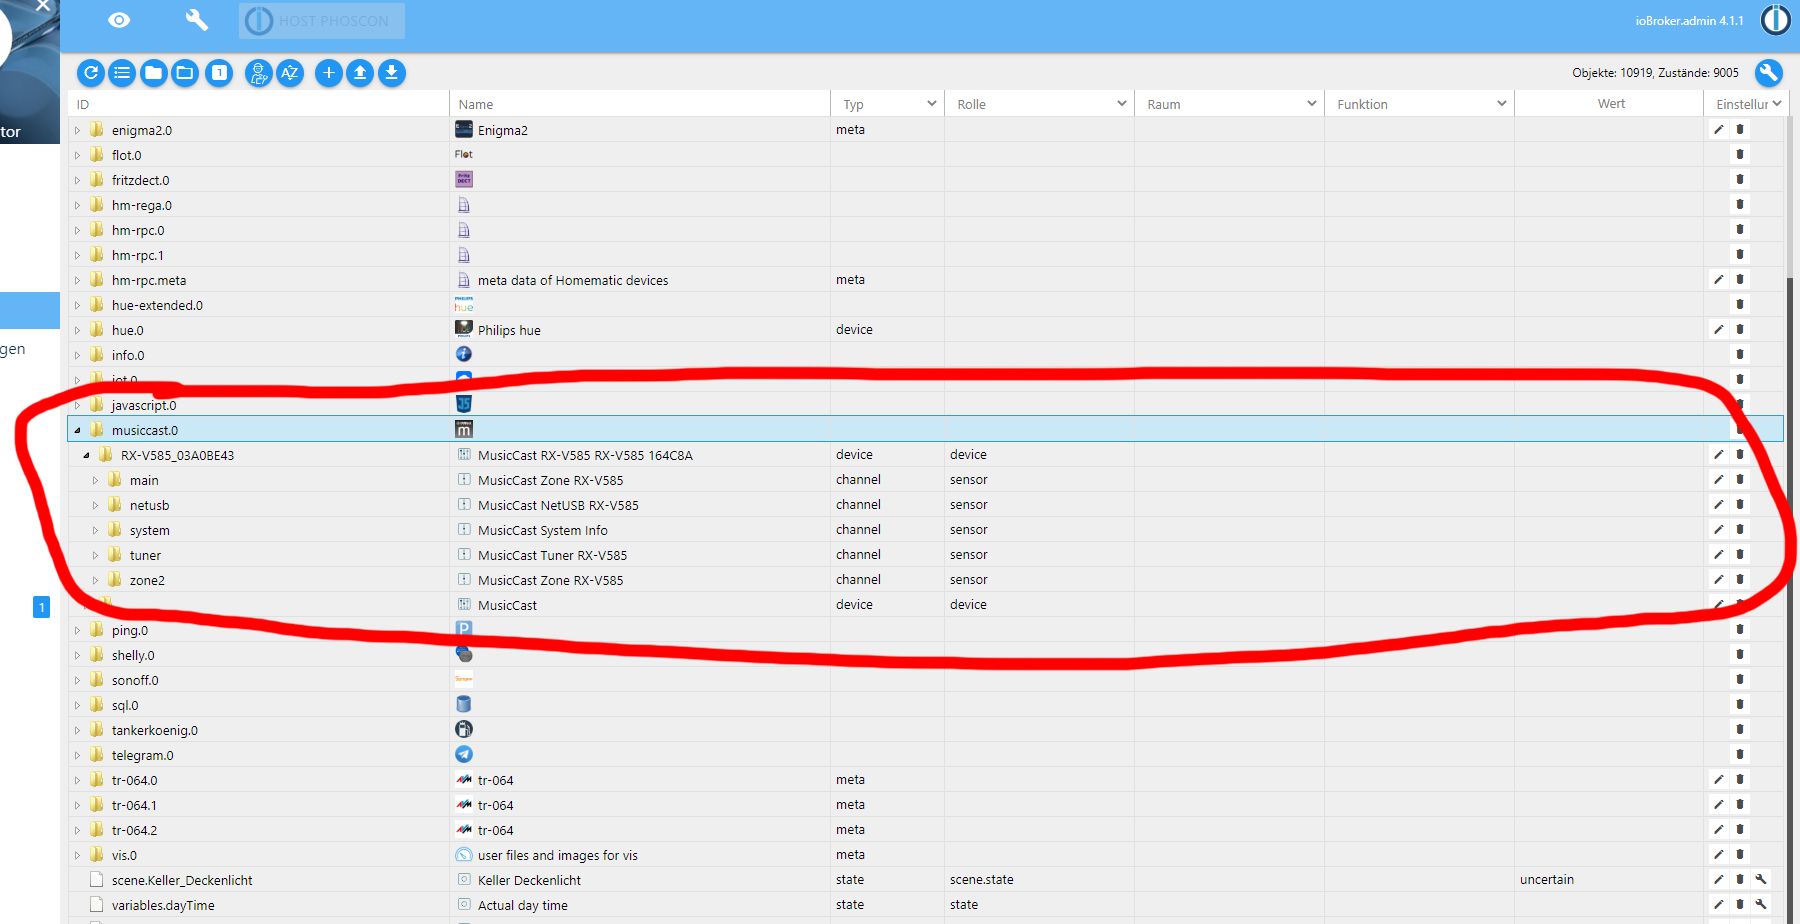Expand the tuner channel node

(x=95, y=555)
